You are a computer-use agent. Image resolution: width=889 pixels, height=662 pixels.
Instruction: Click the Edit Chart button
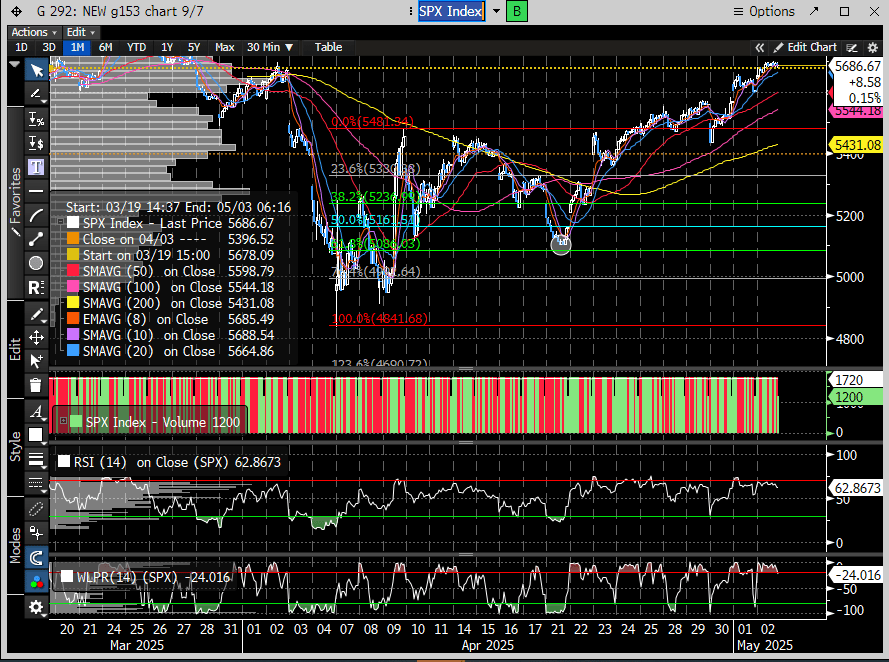(x=806, y=48)
